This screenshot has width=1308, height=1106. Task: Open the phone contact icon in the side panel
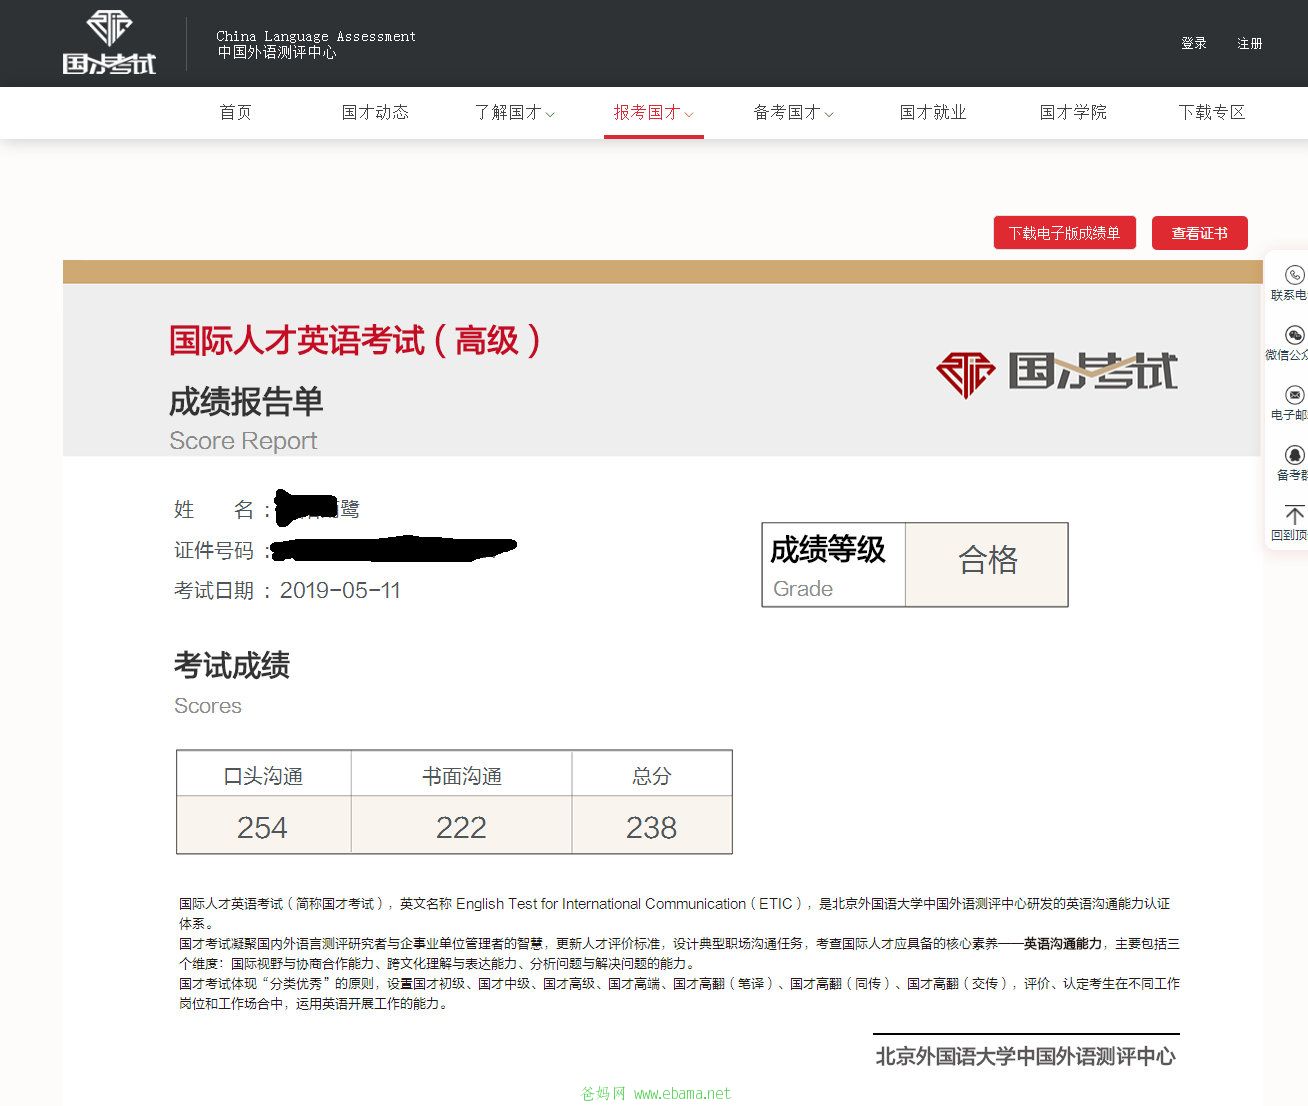point(1294,274)
